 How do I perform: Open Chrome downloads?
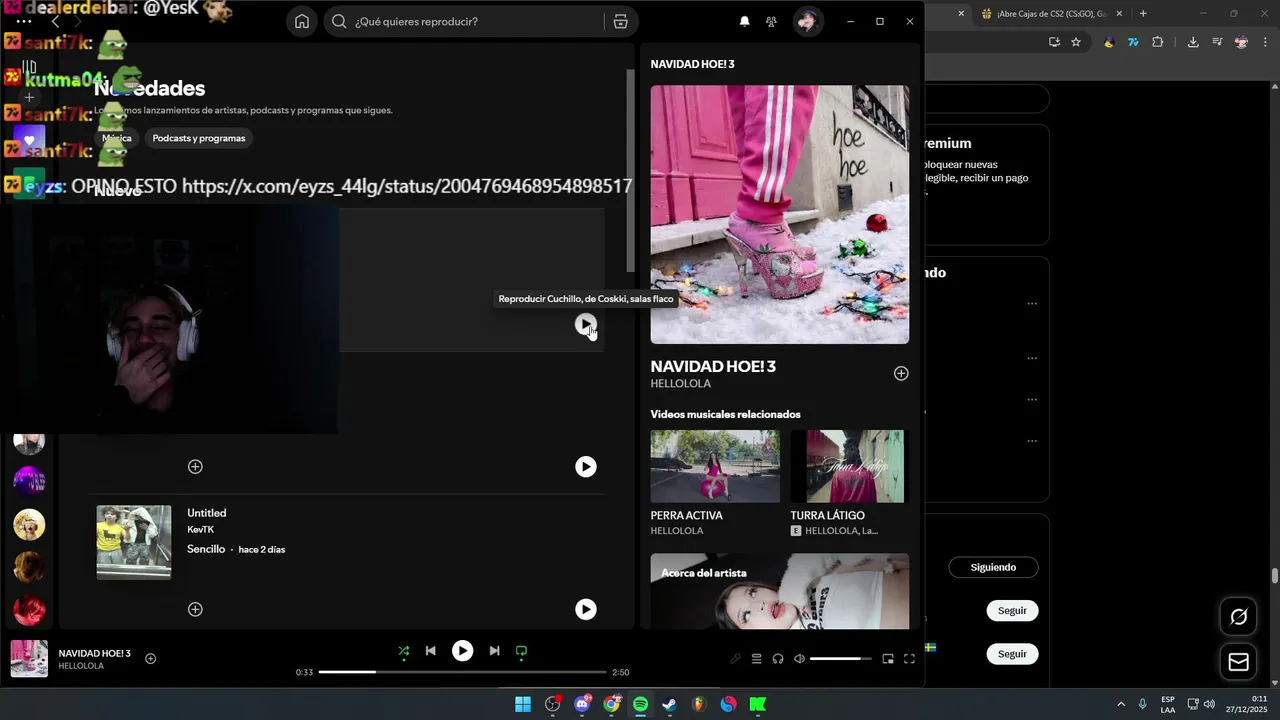tap(1193, 42)
